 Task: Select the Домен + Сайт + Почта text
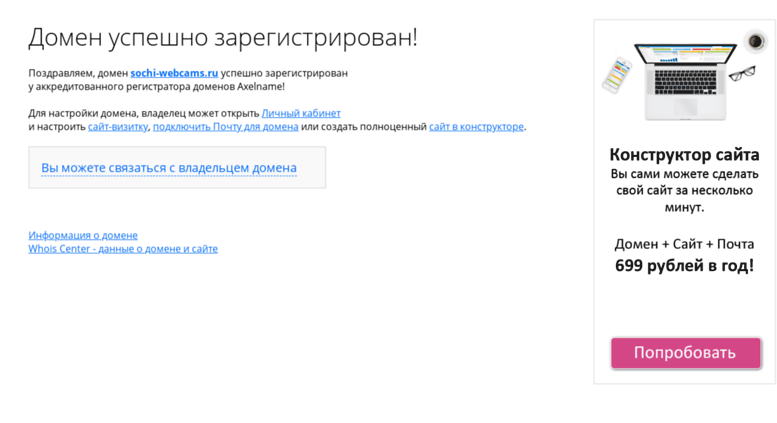(684, 244)
